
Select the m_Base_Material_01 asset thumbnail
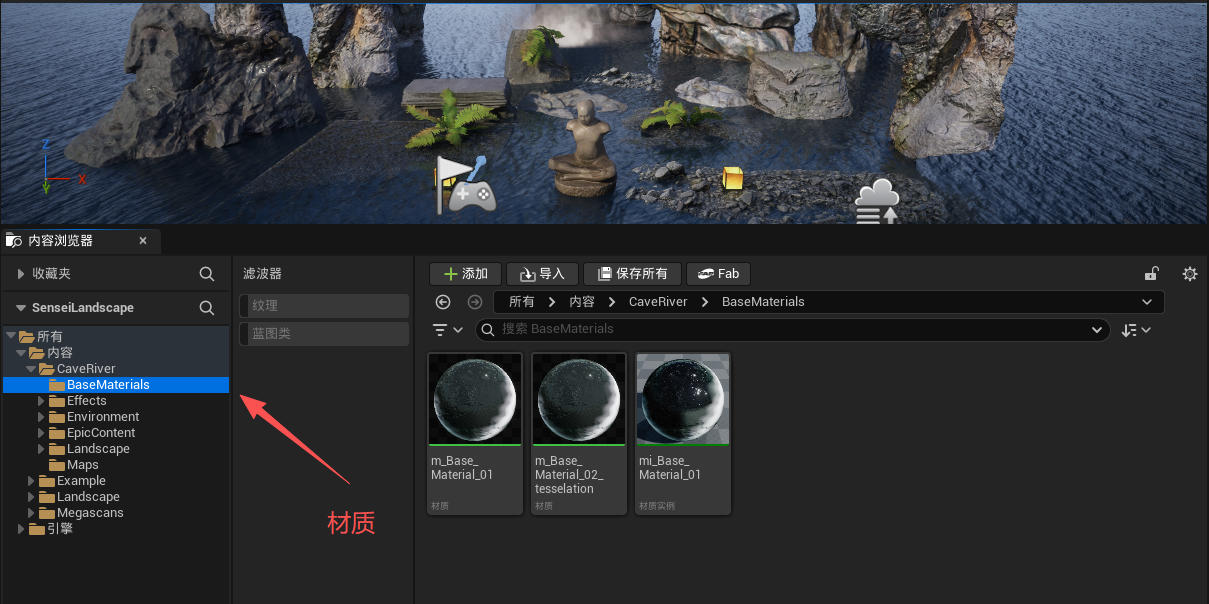[x=475, y=400]
